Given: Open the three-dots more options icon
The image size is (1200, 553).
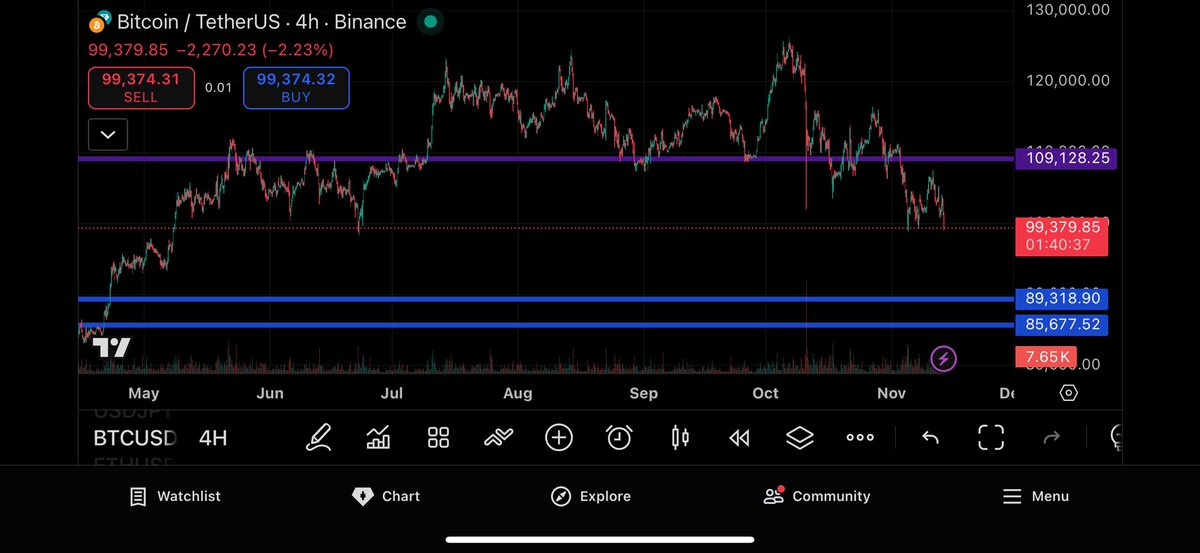Looking at the screenshot, I should click(860, 437).
